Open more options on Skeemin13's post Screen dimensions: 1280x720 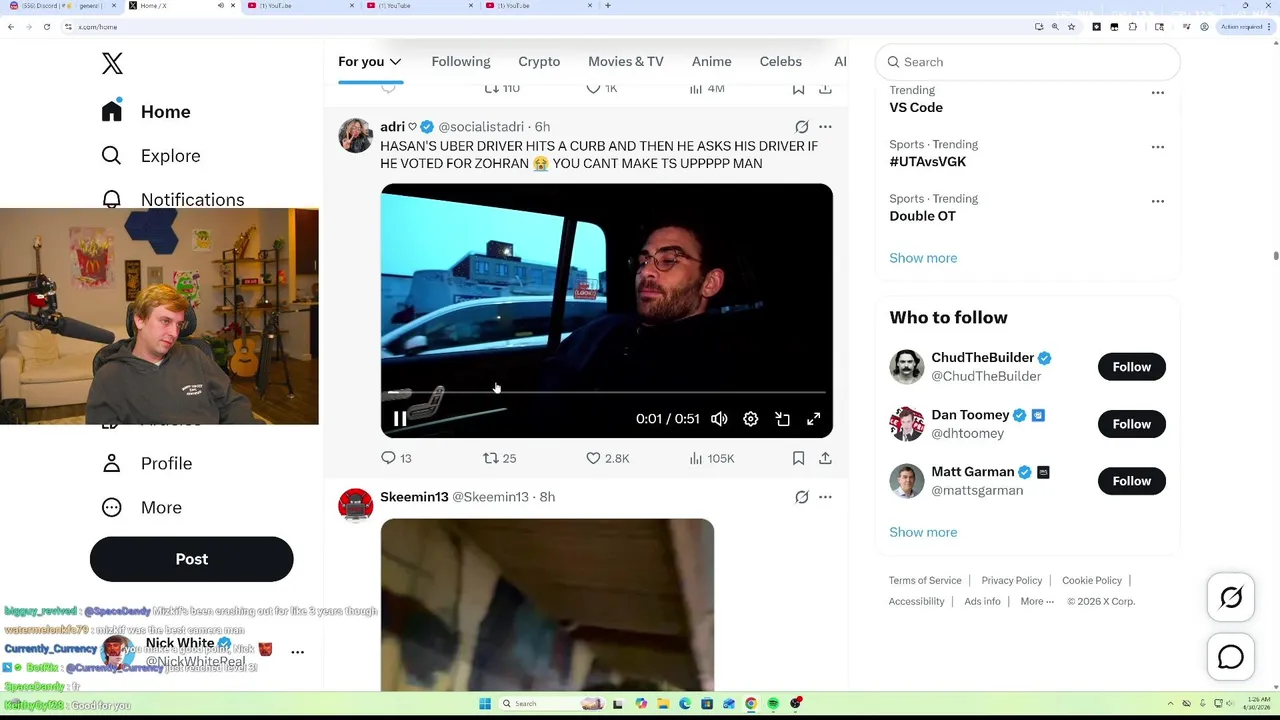tap(825, 497)
